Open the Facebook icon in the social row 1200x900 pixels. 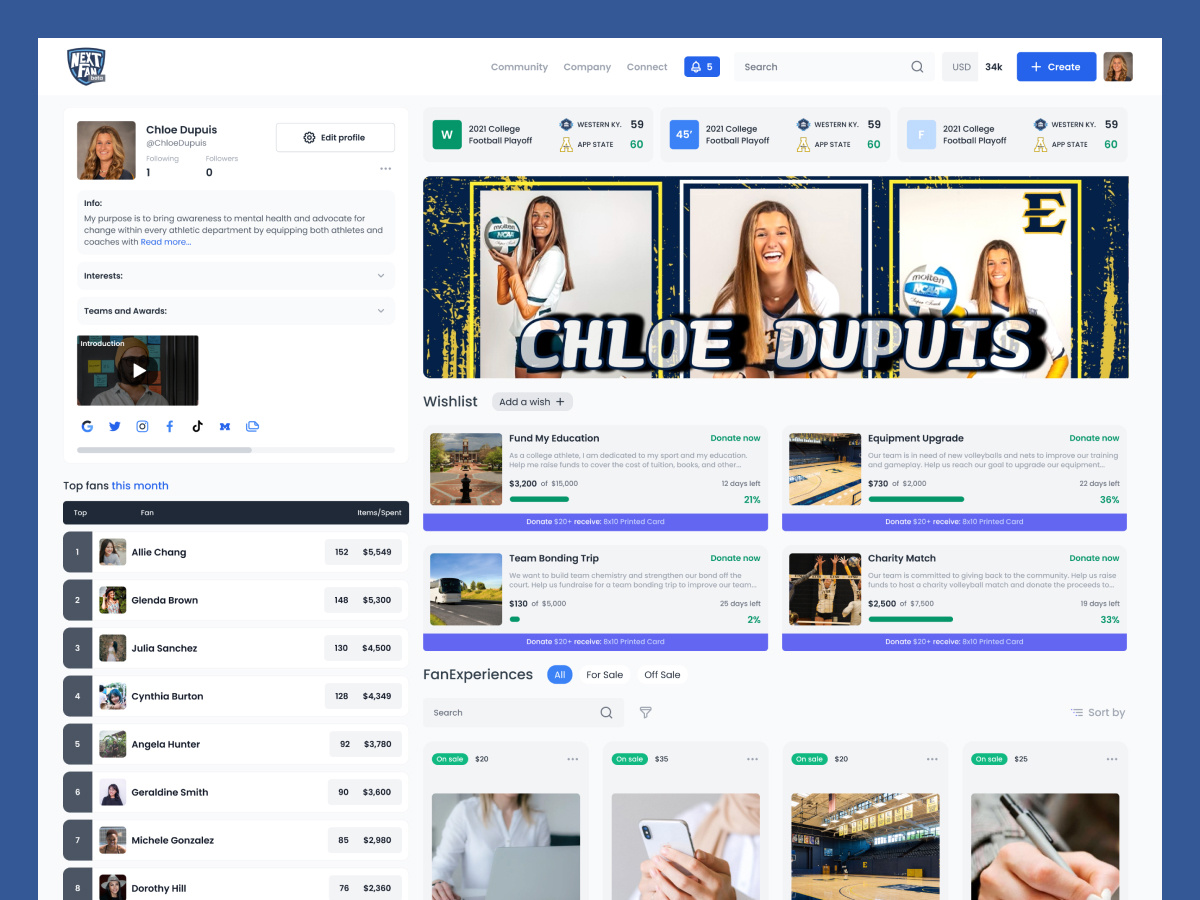point(169,425)
